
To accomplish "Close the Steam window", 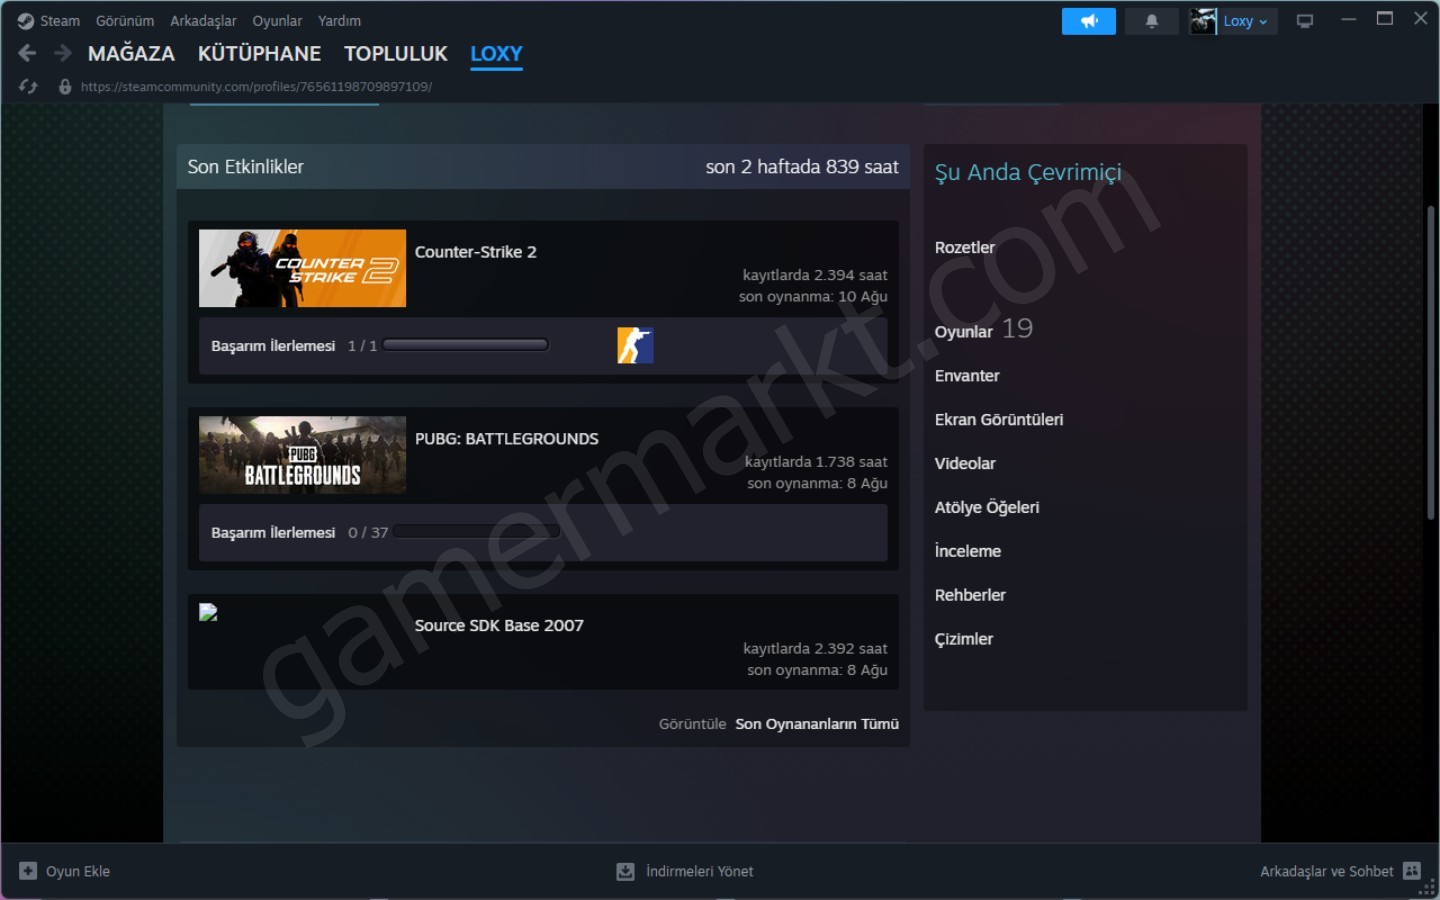I will (x=1421, y=19).
